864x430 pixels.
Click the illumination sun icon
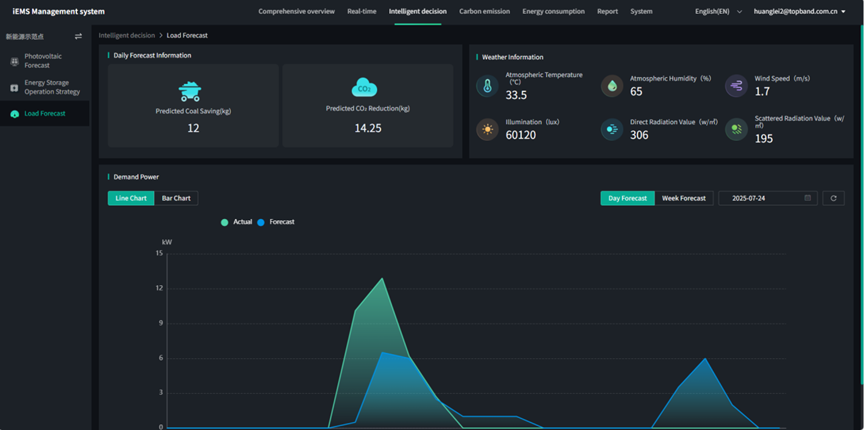point(487,130)
